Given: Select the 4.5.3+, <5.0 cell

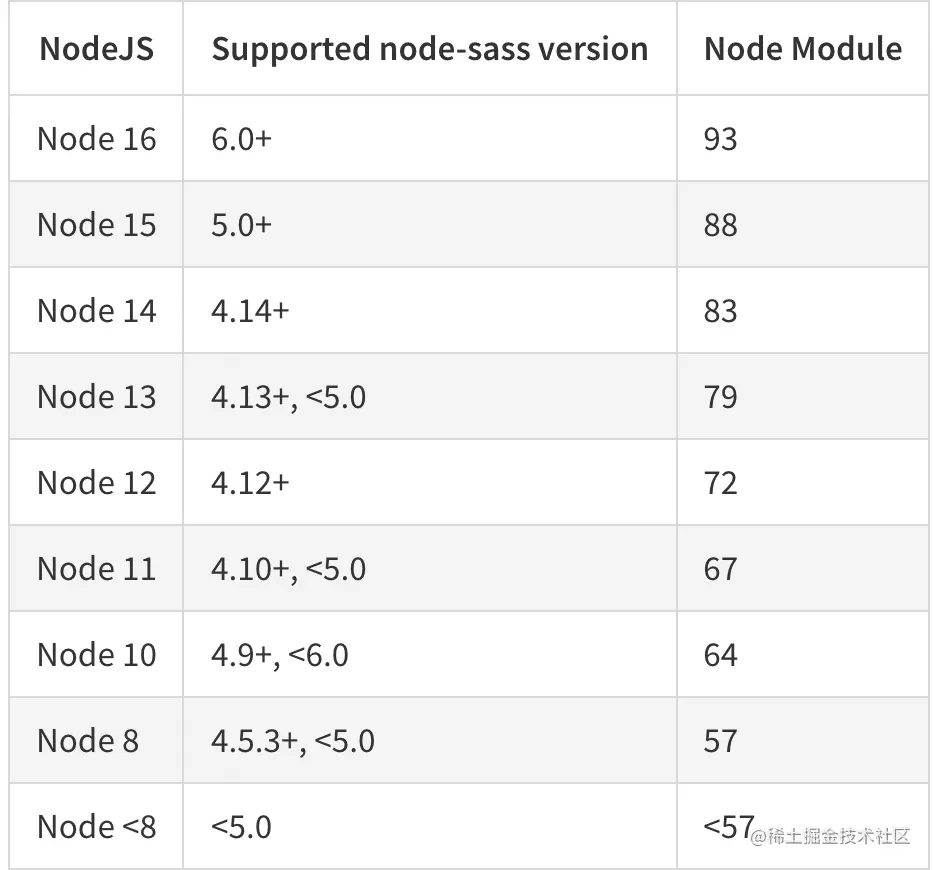Looking at the screenshot, I should click(x=293, y=741).
